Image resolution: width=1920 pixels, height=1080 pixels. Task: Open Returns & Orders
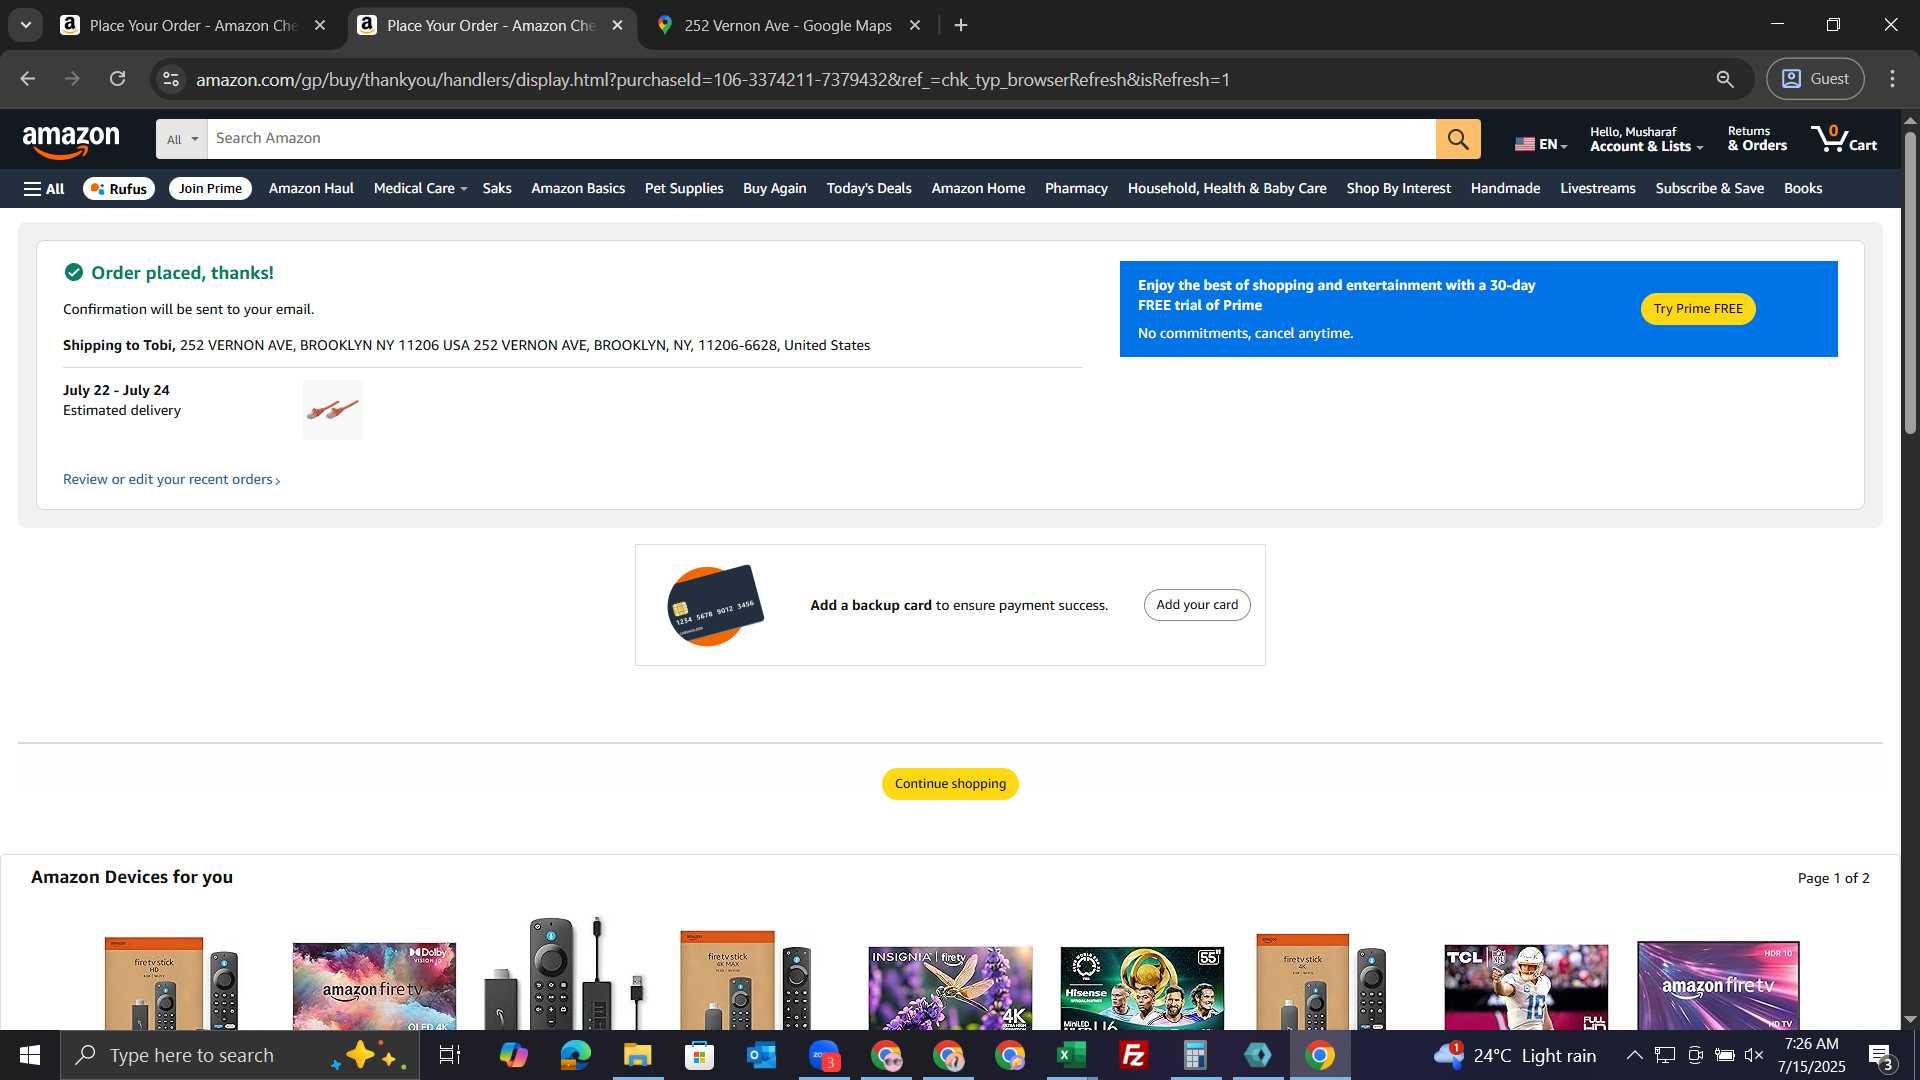coord(1757,139)
